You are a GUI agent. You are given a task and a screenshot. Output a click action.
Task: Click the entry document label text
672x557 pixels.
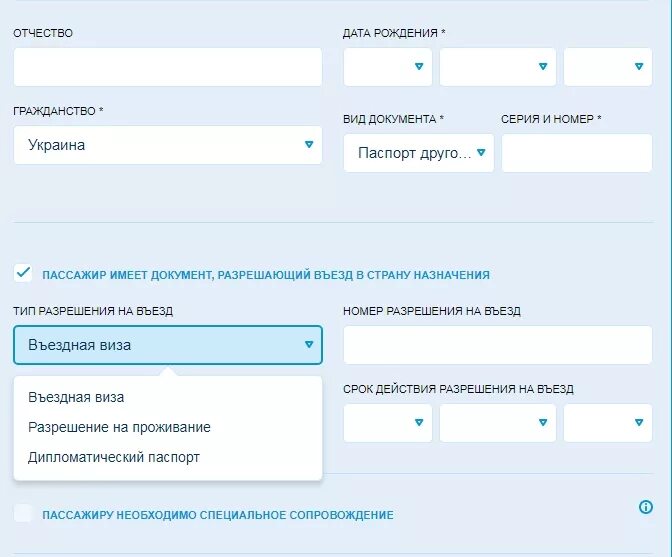(x=266, y=275)
